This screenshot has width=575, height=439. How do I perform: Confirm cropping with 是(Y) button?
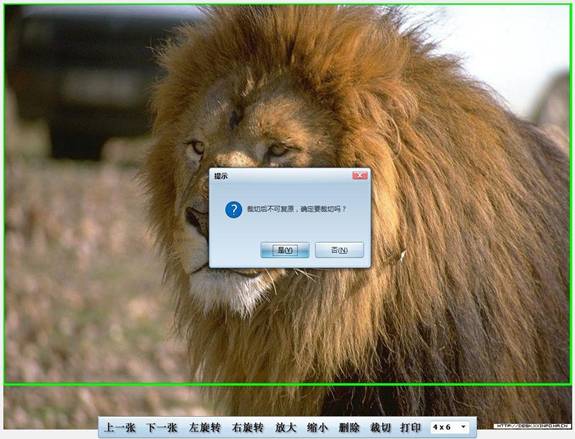pos(285,250)
